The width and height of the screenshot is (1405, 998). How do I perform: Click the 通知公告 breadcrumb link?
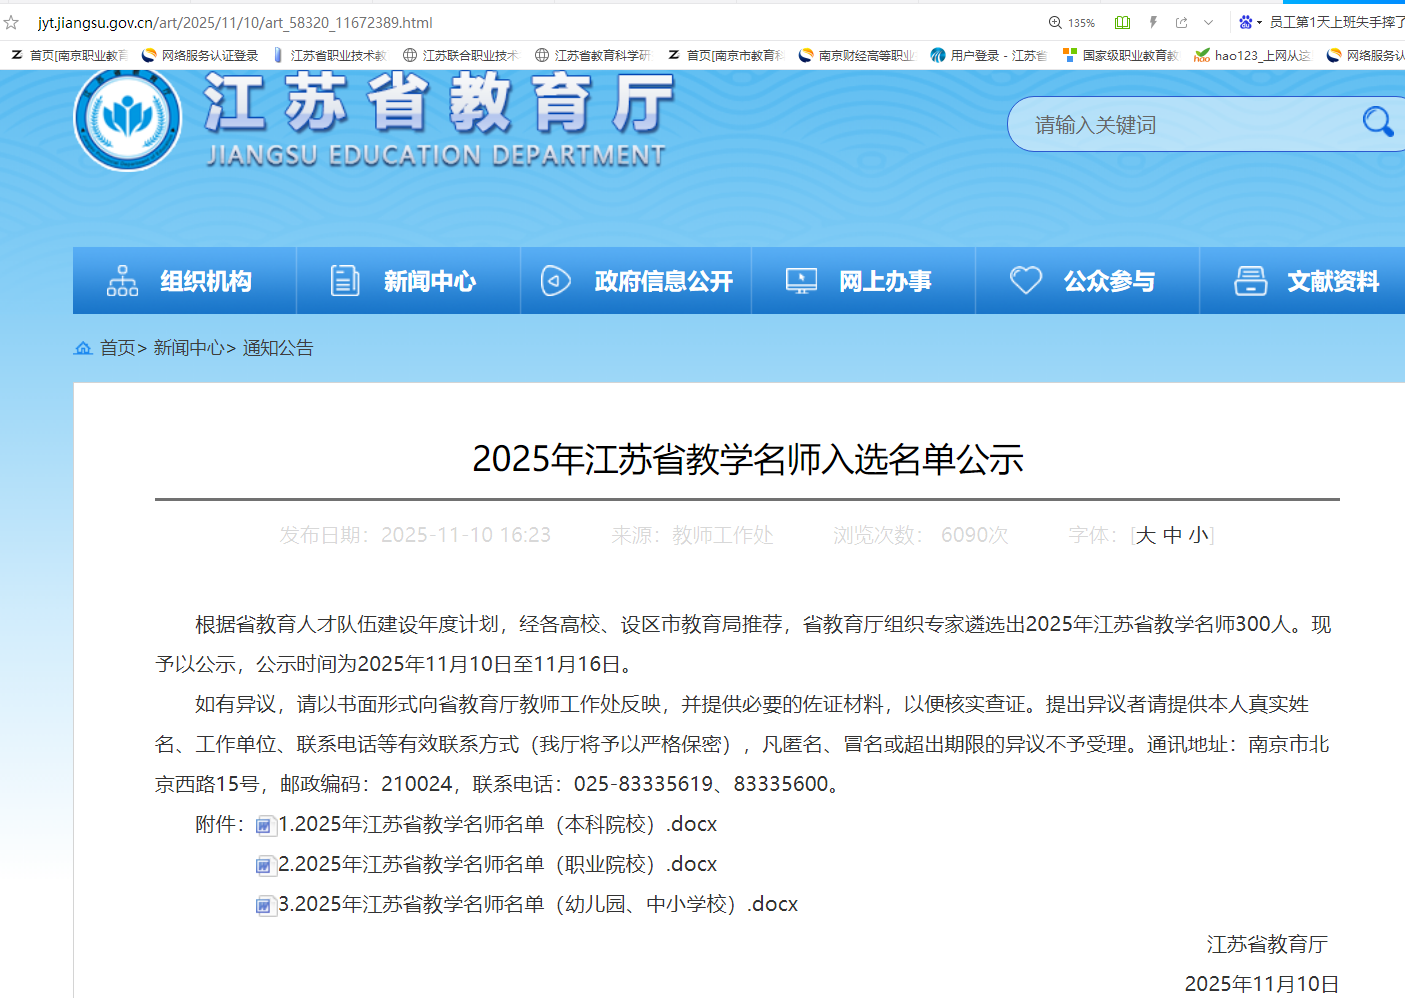pyautogui.click(x=278, y=348)
